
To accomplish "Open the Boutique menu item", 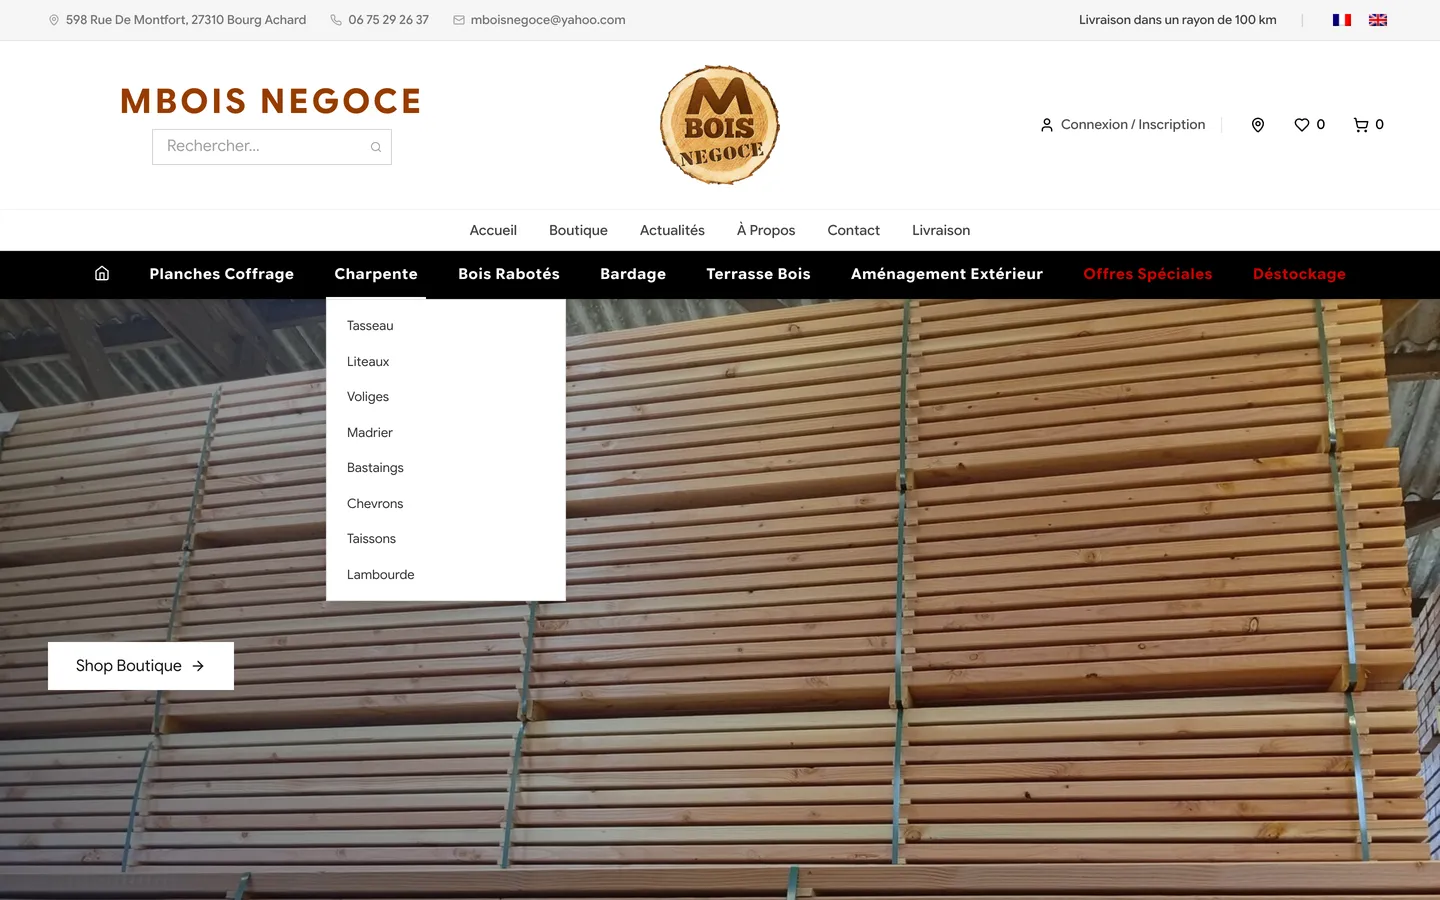I will point(578,230).
